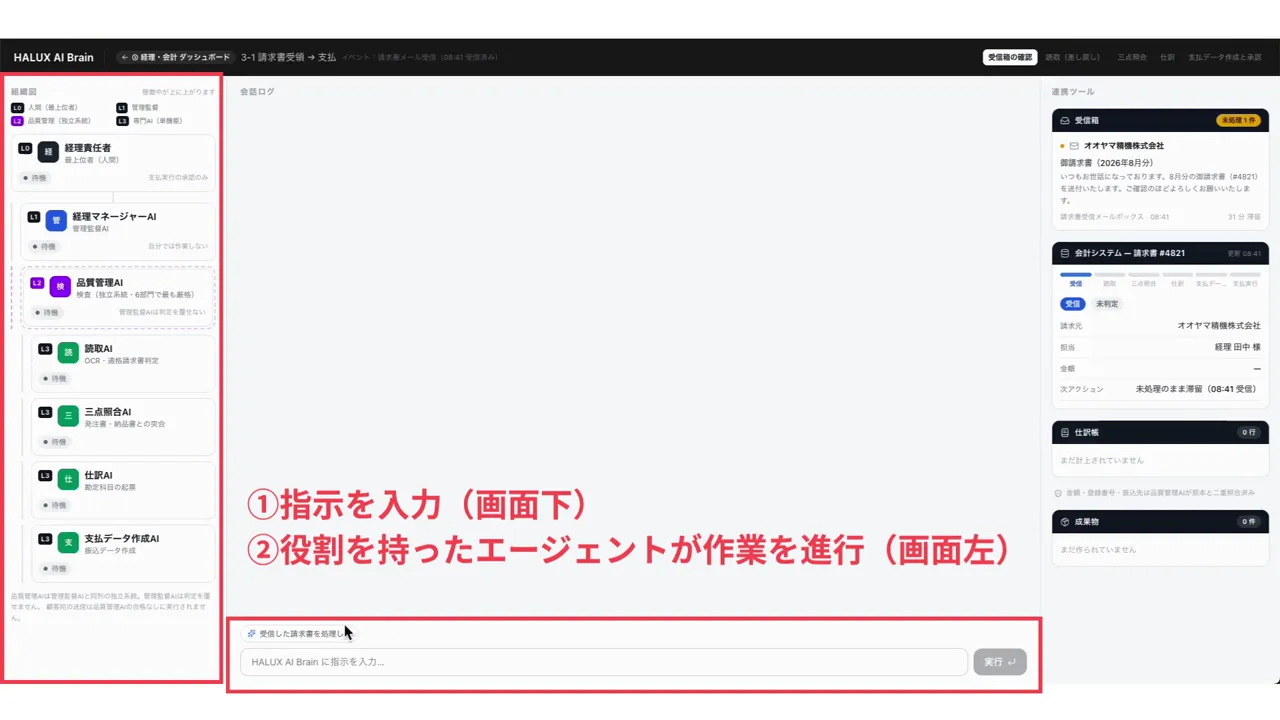The height and width of the screenshot is (720, 1280).
Task: Click the green 三 icon of 三点照合AI
Action: (x=68, y=416)
